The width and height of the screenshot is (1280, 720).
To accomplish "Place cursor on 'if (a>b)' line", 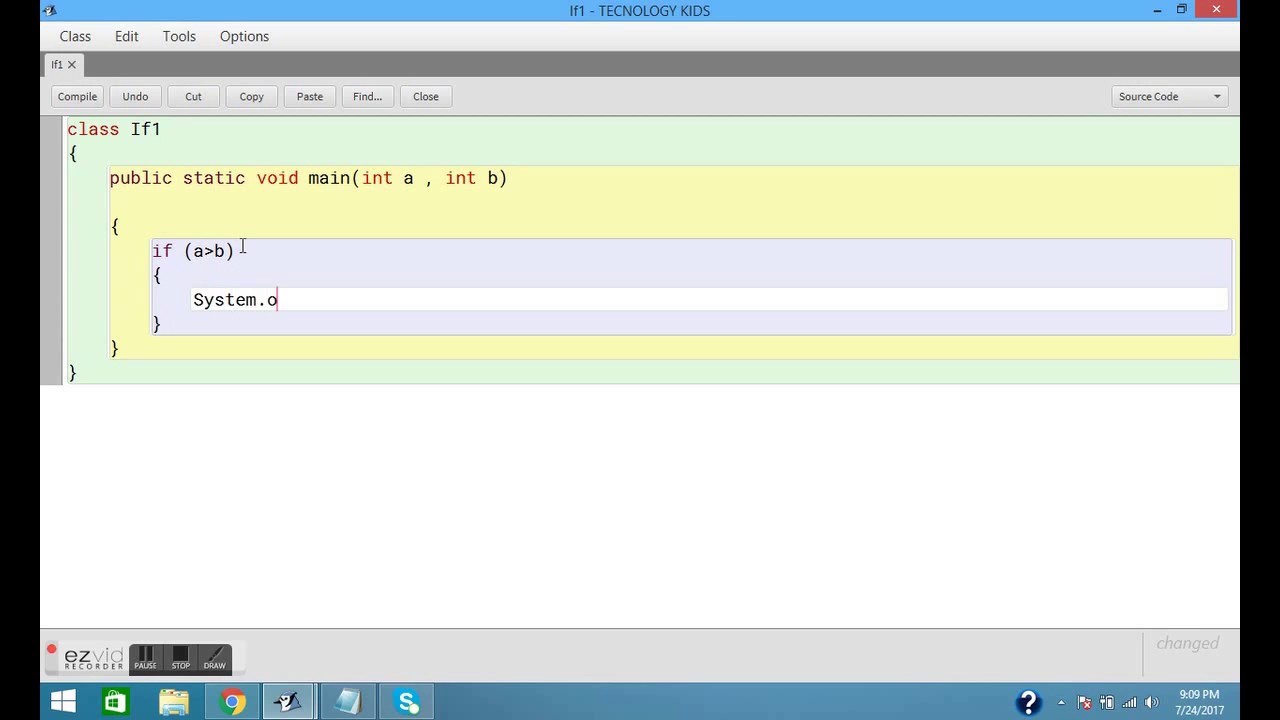I will coord(193,251).
